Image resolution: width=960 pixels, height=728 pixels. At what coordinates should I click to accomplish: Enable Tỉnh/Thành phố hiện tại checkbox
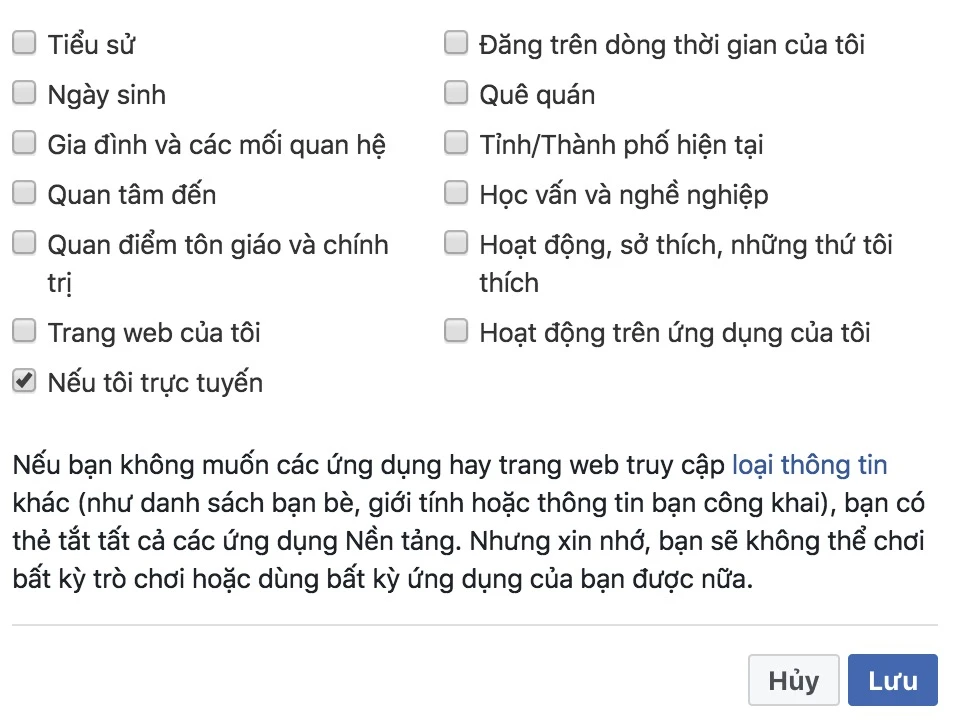[456, 143]
